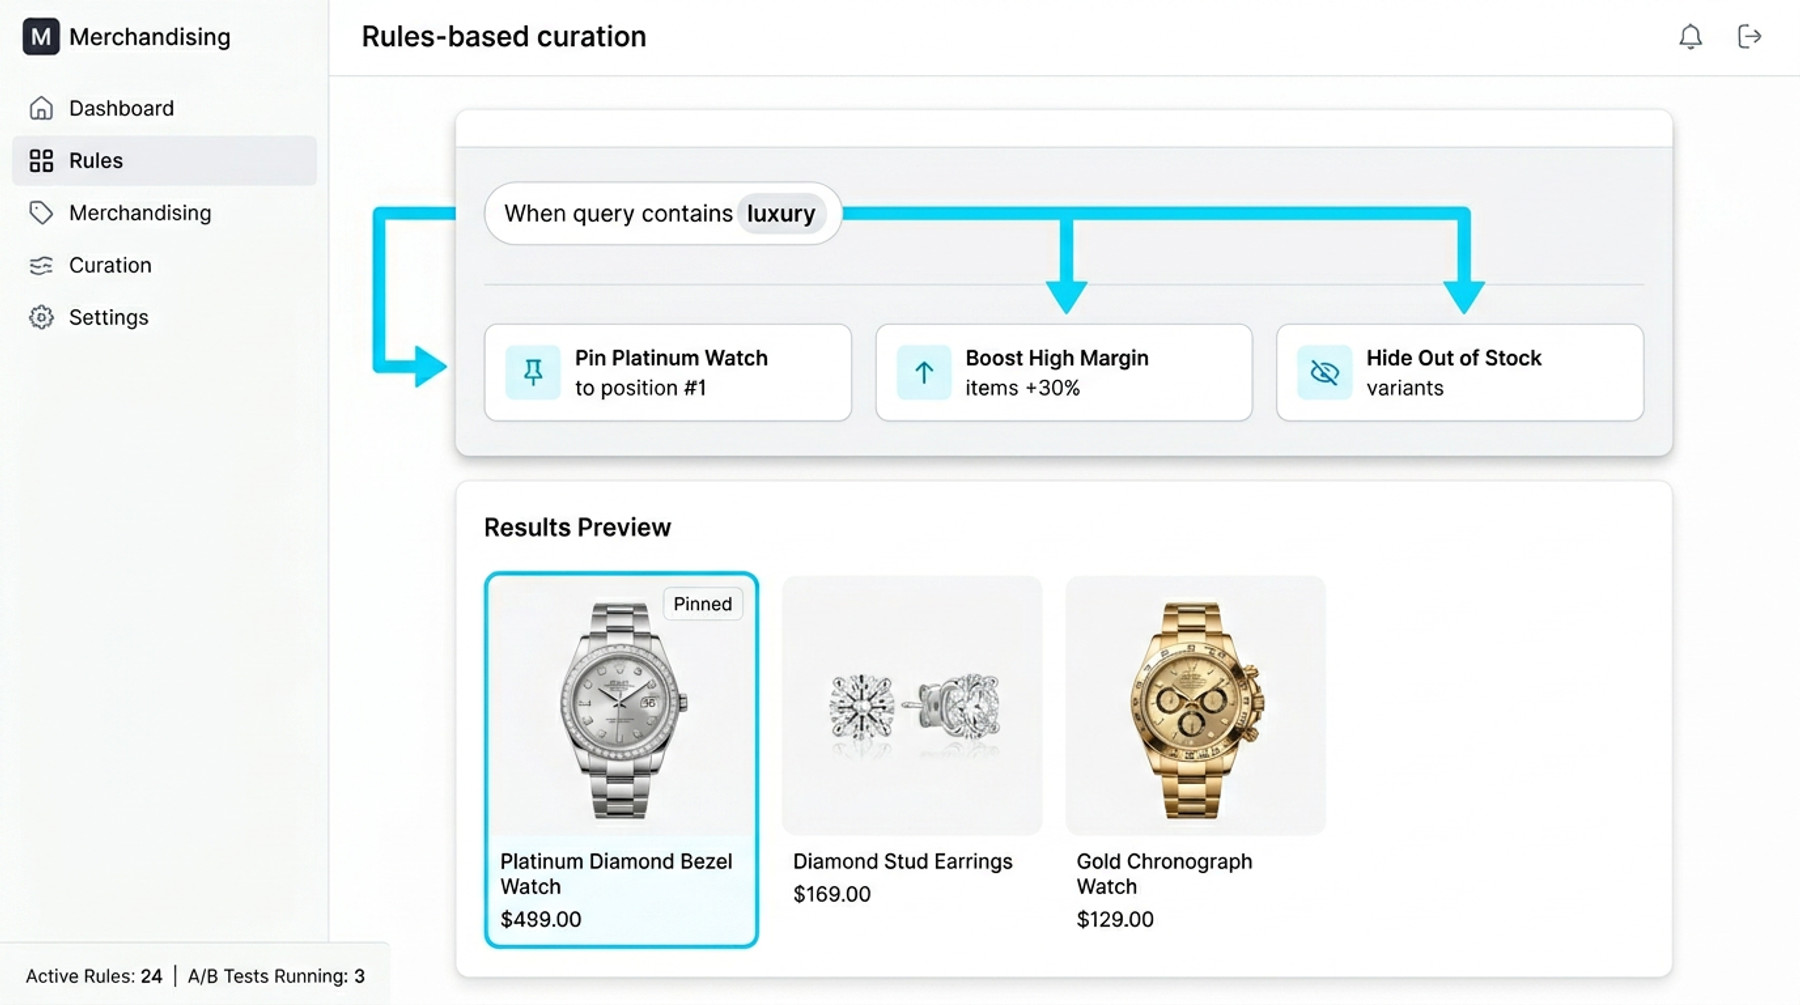1800x1005 pixels.
Task: Select the Pin Platinum Watch action card
Action: point(667,372)
